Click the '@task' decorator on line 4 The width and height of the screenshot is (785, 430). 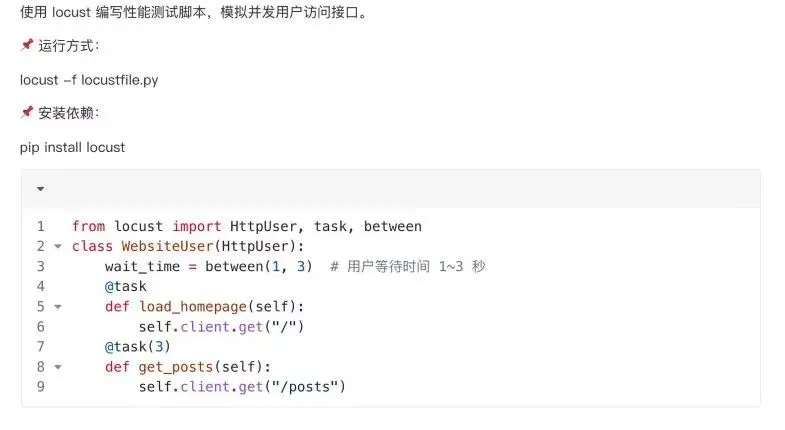click(x=125, y=287)
